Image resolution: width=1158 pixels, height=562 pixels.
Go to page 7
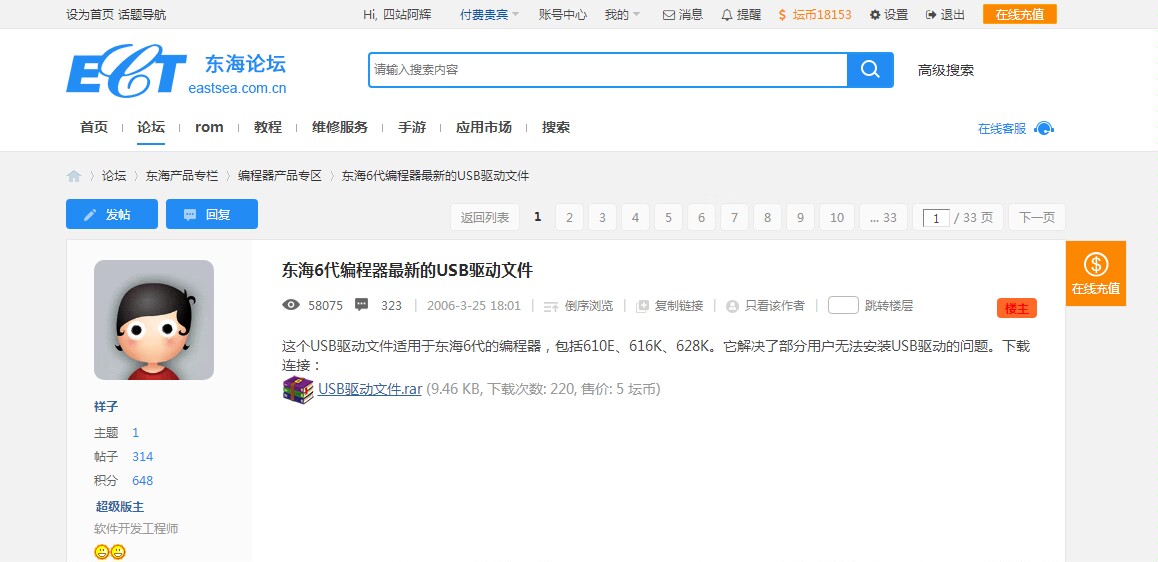point(734,217)
